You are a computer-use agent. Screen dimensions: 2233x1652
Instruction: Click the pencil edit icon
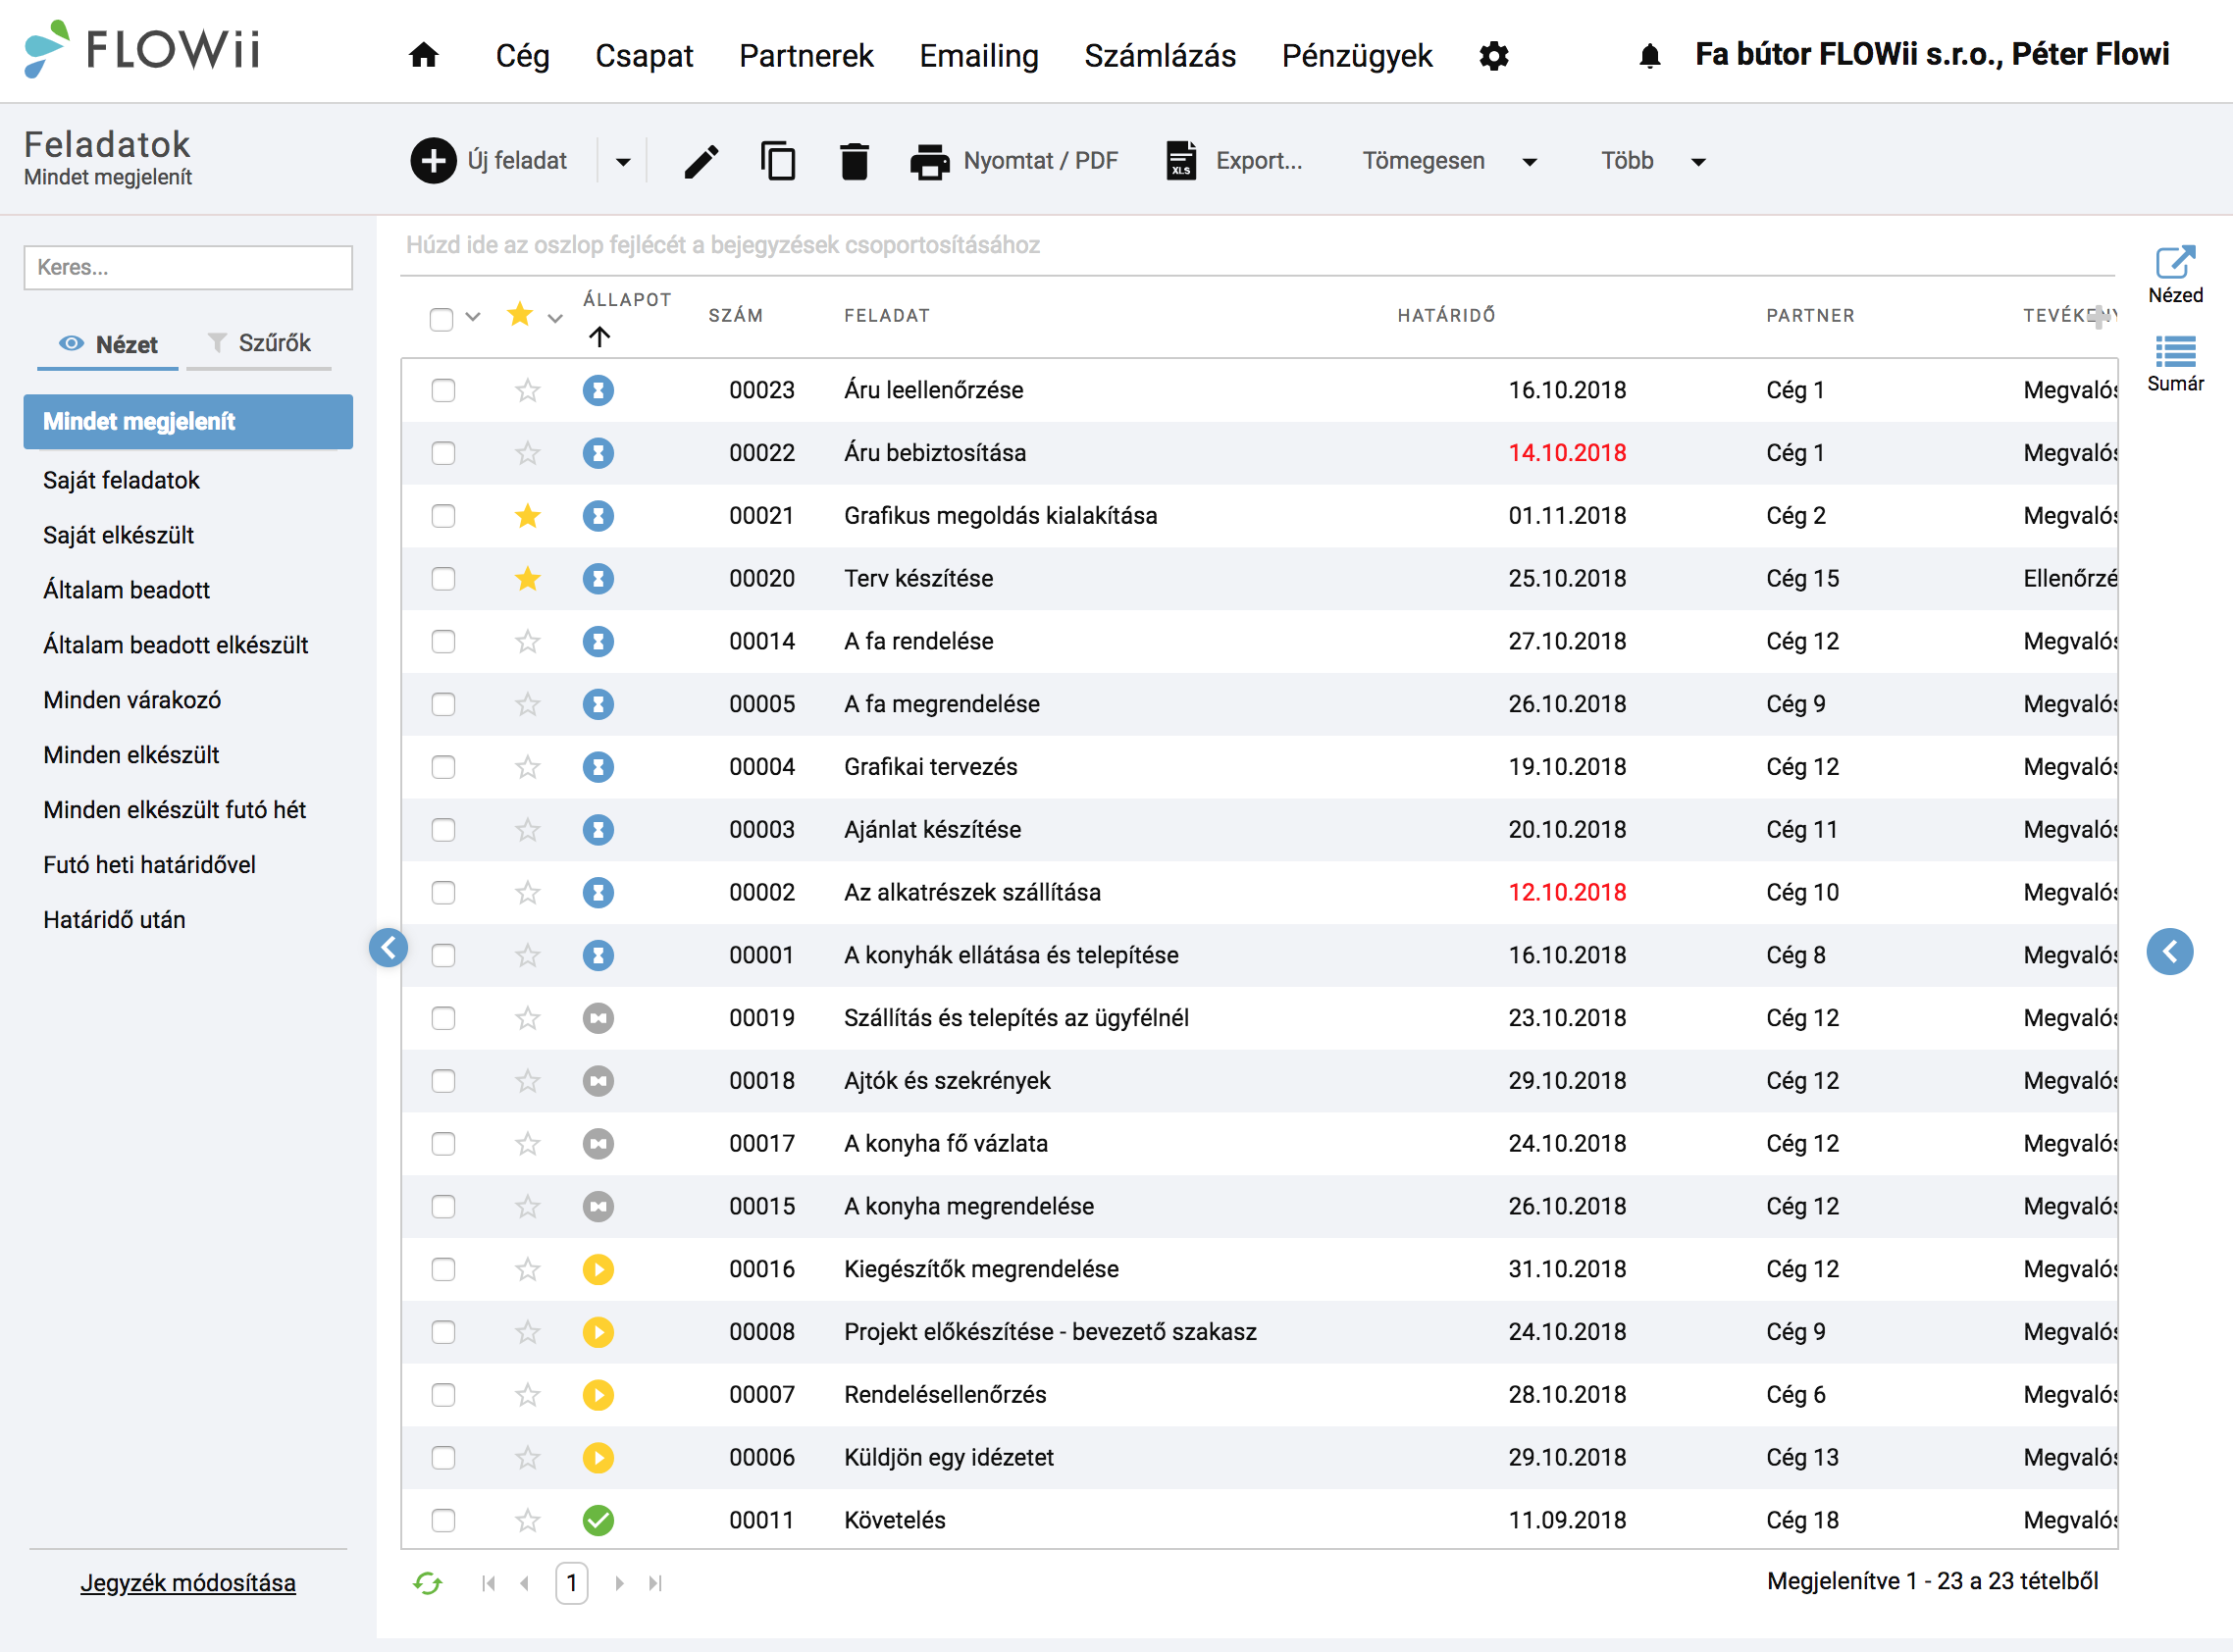coord(701,161)
